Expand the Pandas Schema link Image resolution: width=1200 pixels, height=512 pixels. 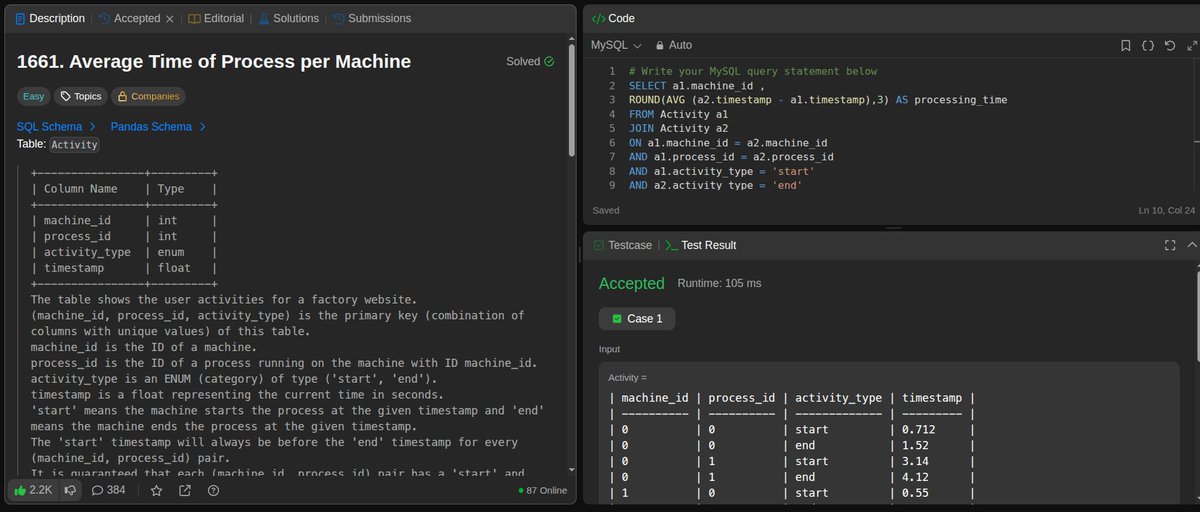[x=159, y=127]
